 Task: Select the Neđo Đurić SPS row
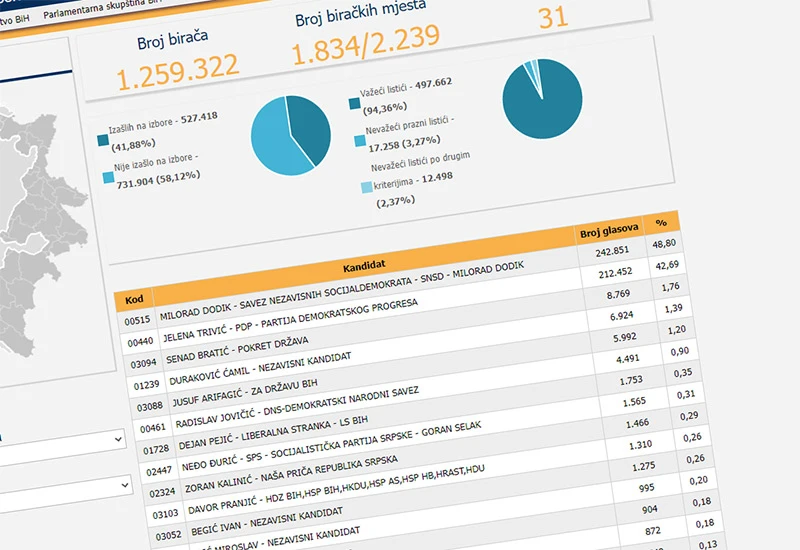423,432
